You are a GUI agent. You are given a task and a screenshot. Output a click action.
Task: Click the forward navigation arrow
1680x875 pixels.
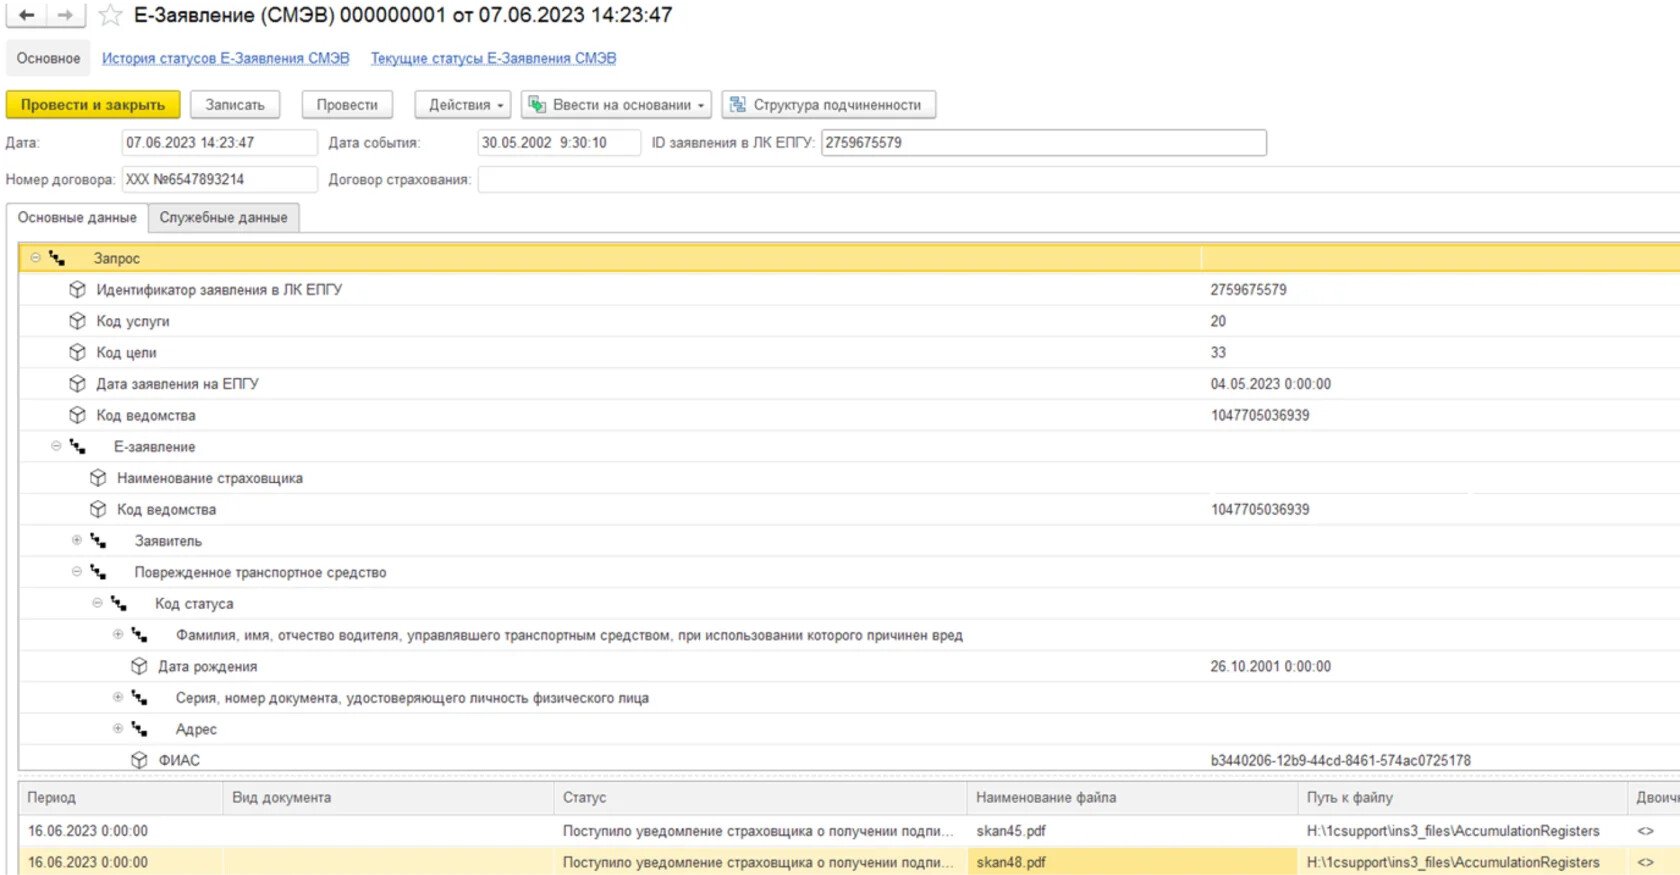65,15
